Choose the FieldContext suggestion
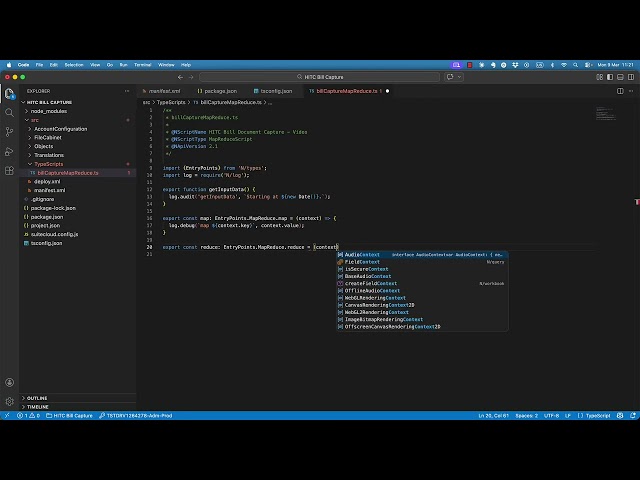 [x=422, y=262]
